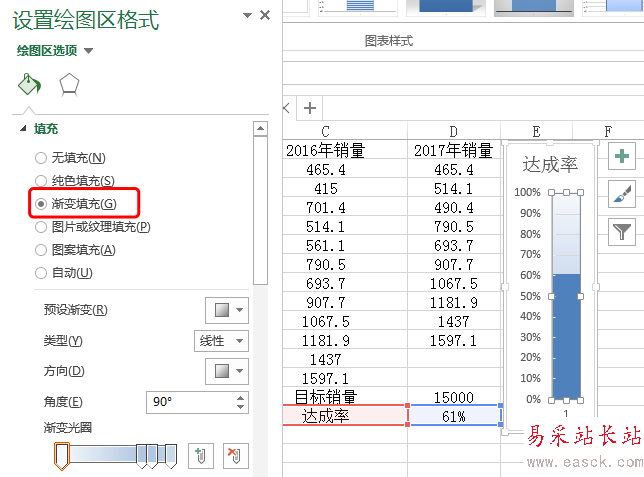Select column E header
The height and width of the screenshot is (477, 644).
(536, 131)
